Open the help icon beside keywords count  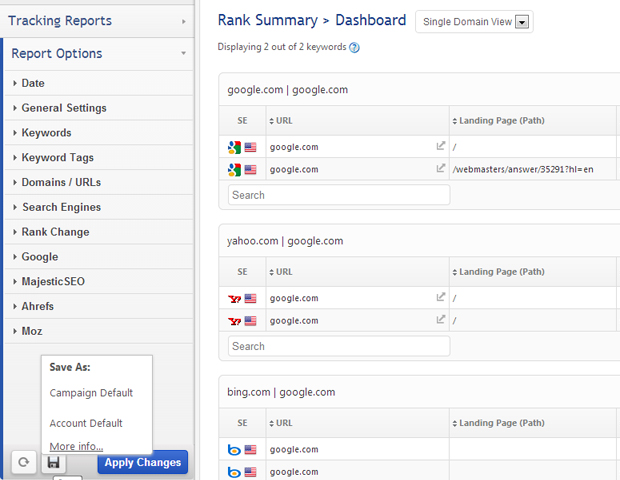click(354, 47)
